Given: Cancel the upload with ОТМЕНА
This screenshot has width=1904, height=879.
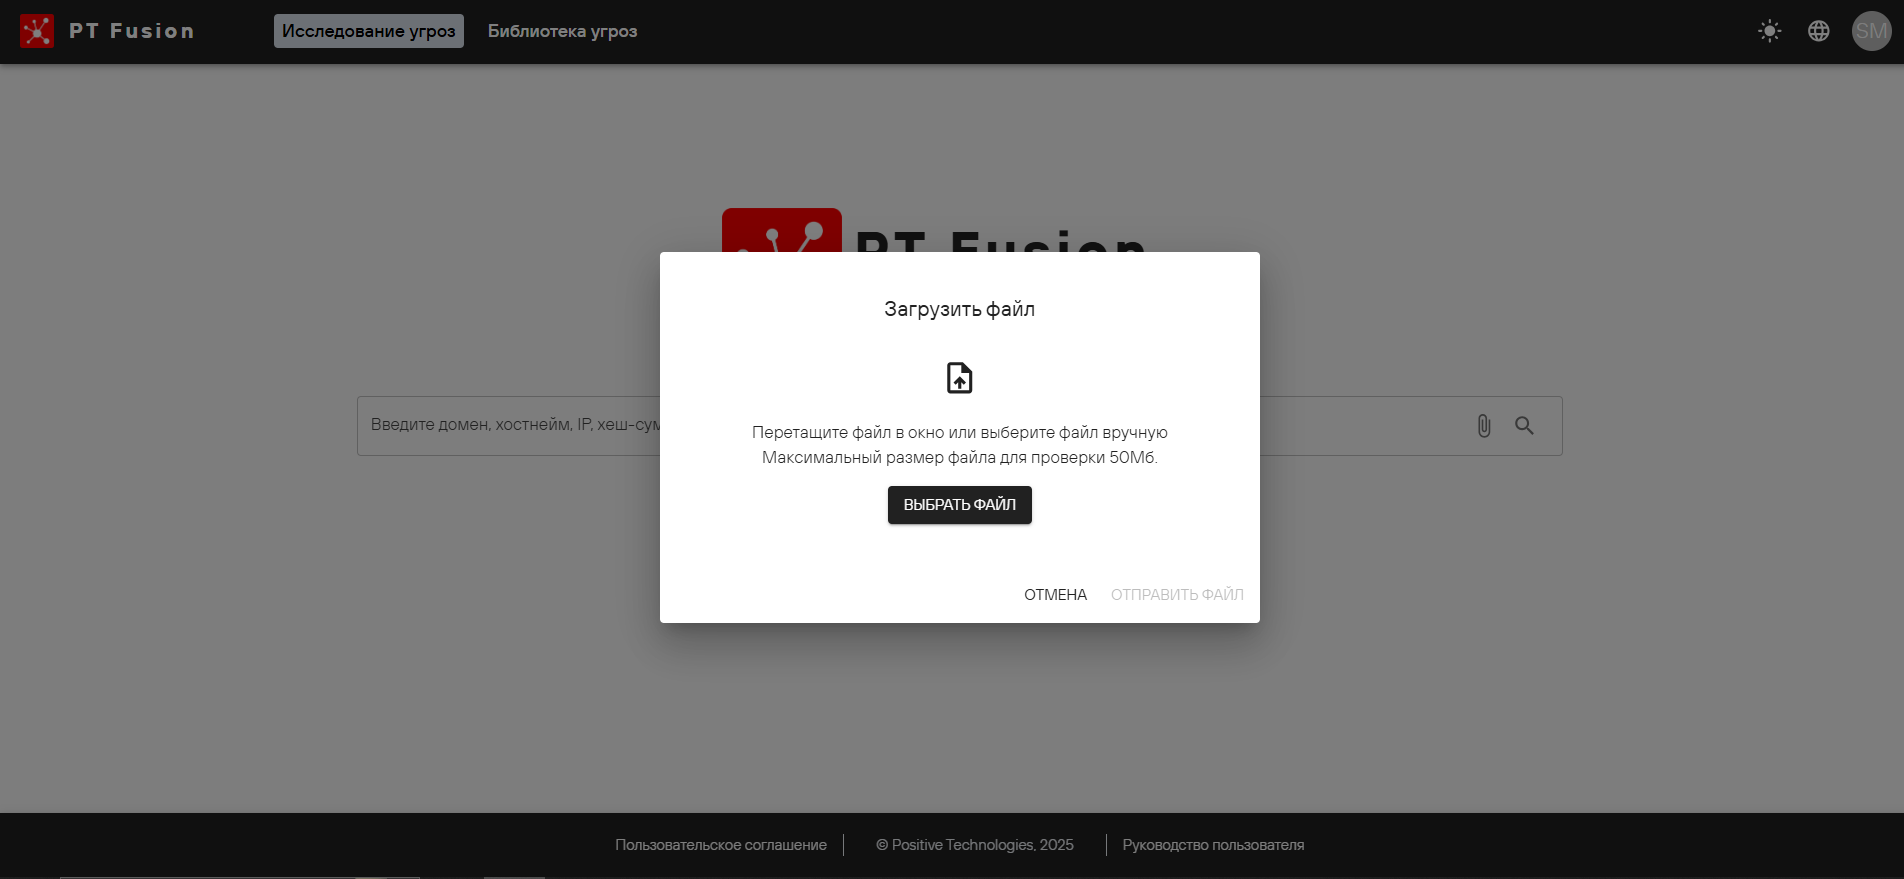Looking at the screenshot, I should [x=1055, y=594].
